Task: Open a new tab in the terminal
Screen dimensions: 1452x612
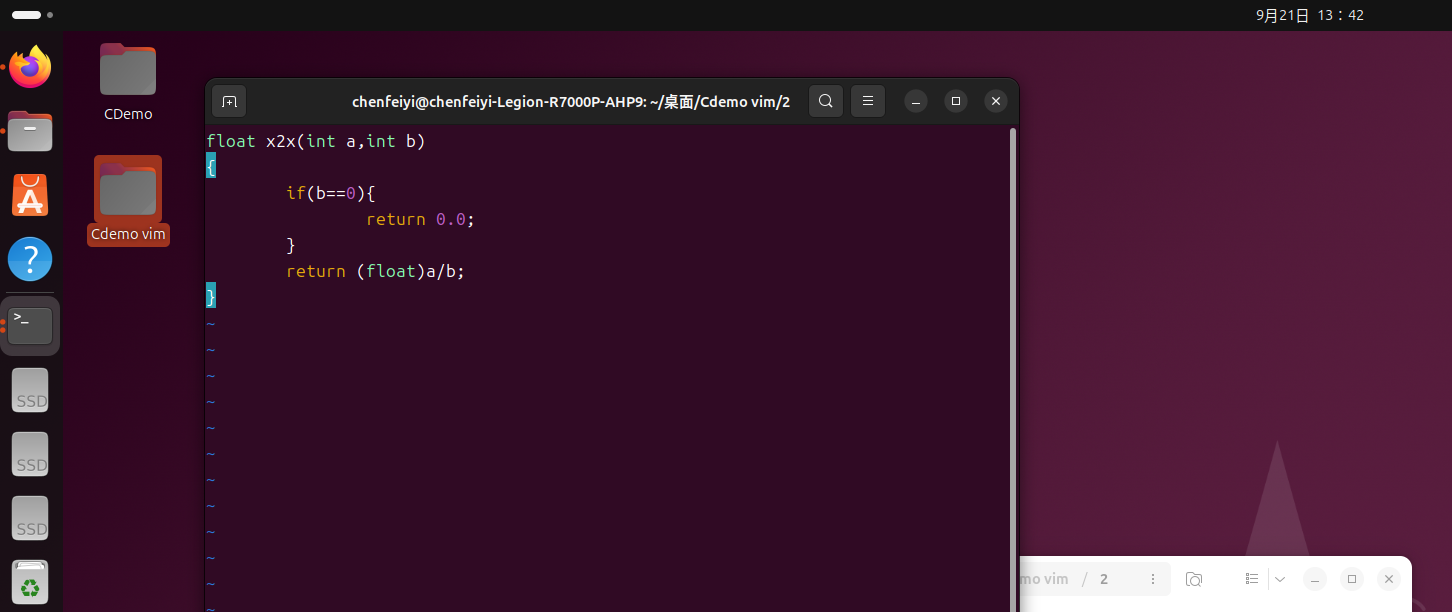Action: tap(229, 101)
